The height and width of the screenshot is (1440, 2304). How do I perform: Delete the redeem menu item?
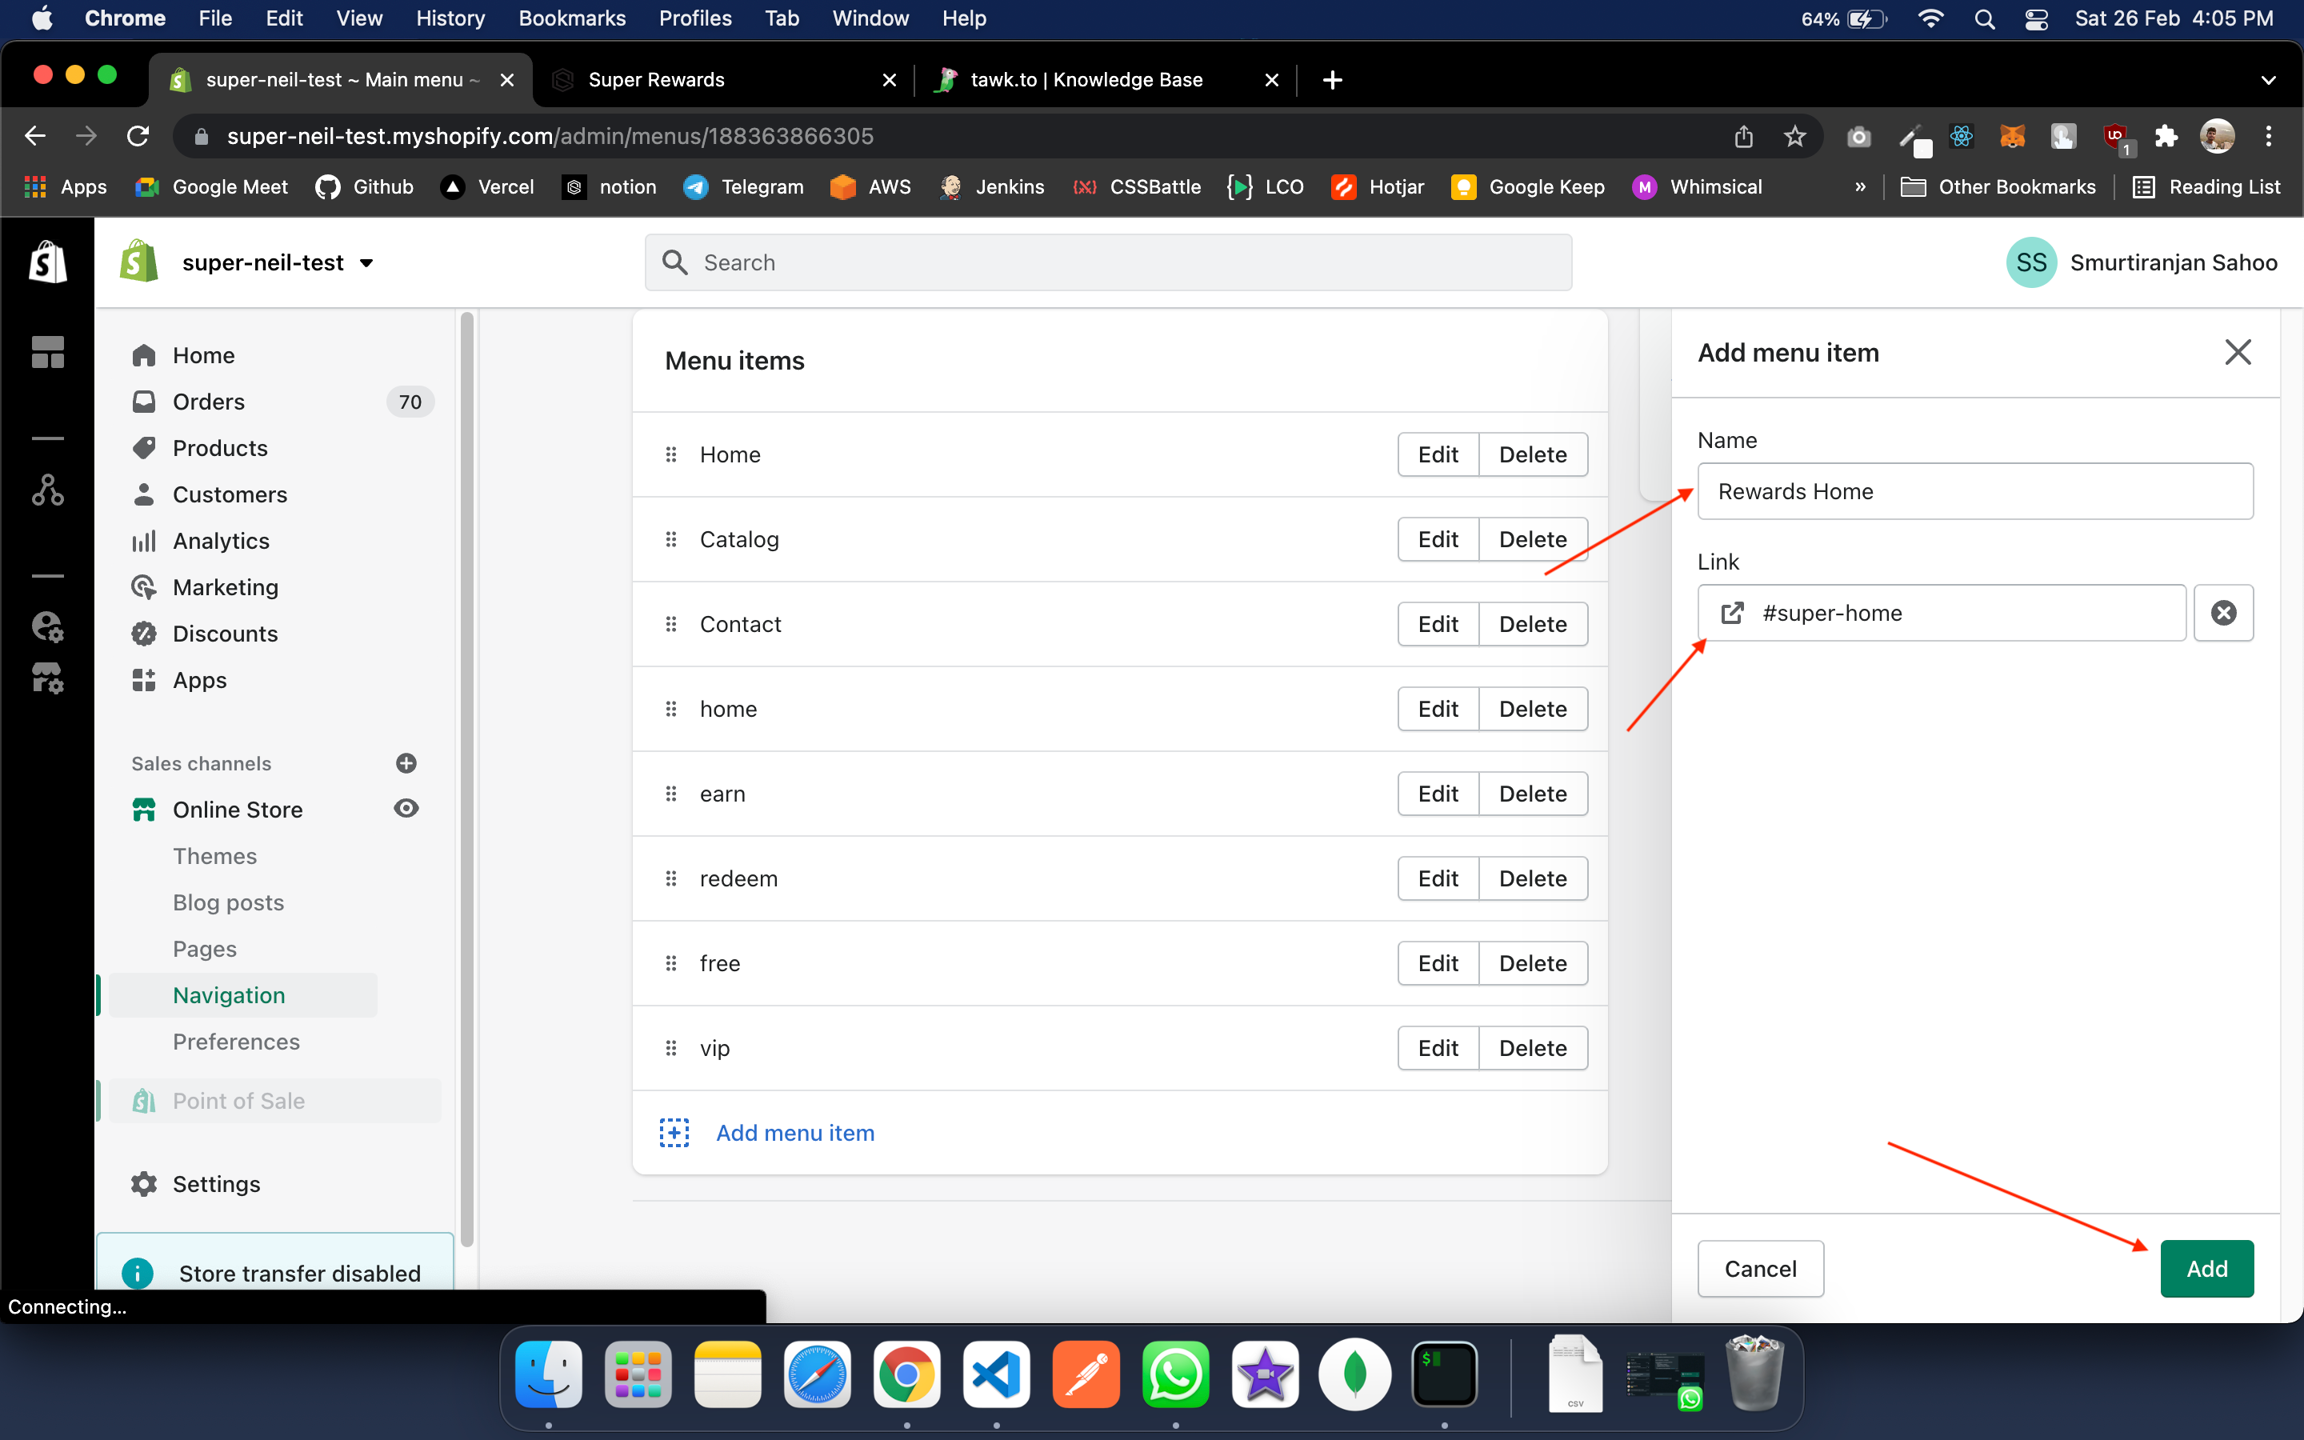pyautogui.click(x=1532, y=878)
